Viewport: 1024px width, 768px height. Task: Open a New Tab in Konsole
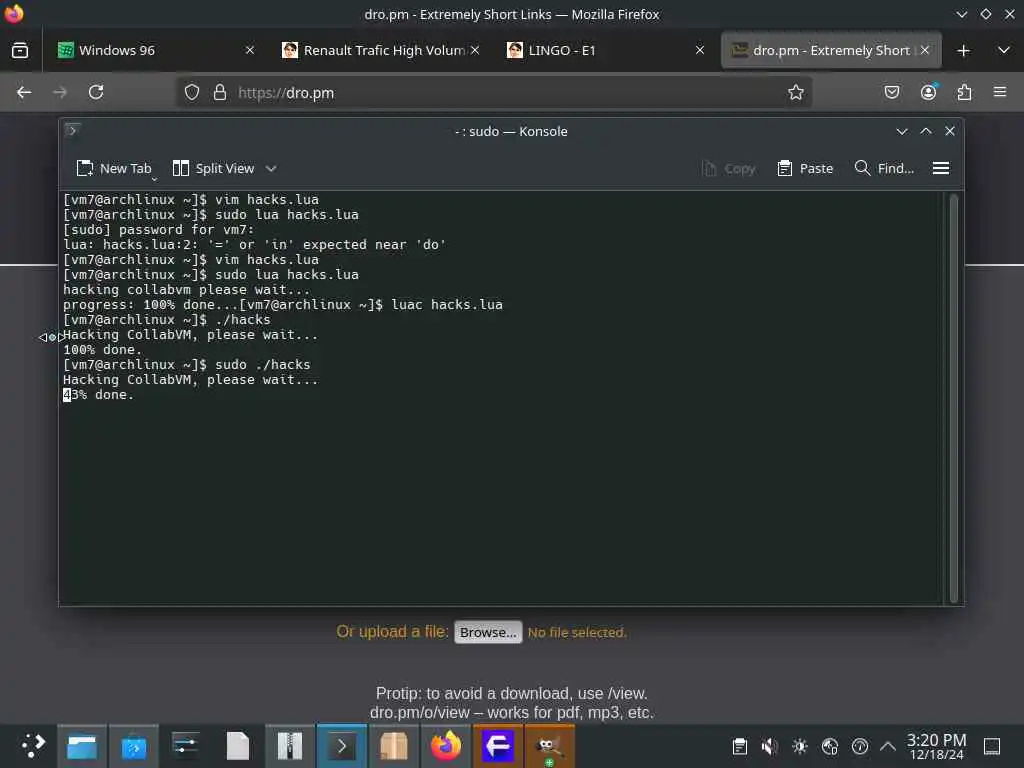112,168
